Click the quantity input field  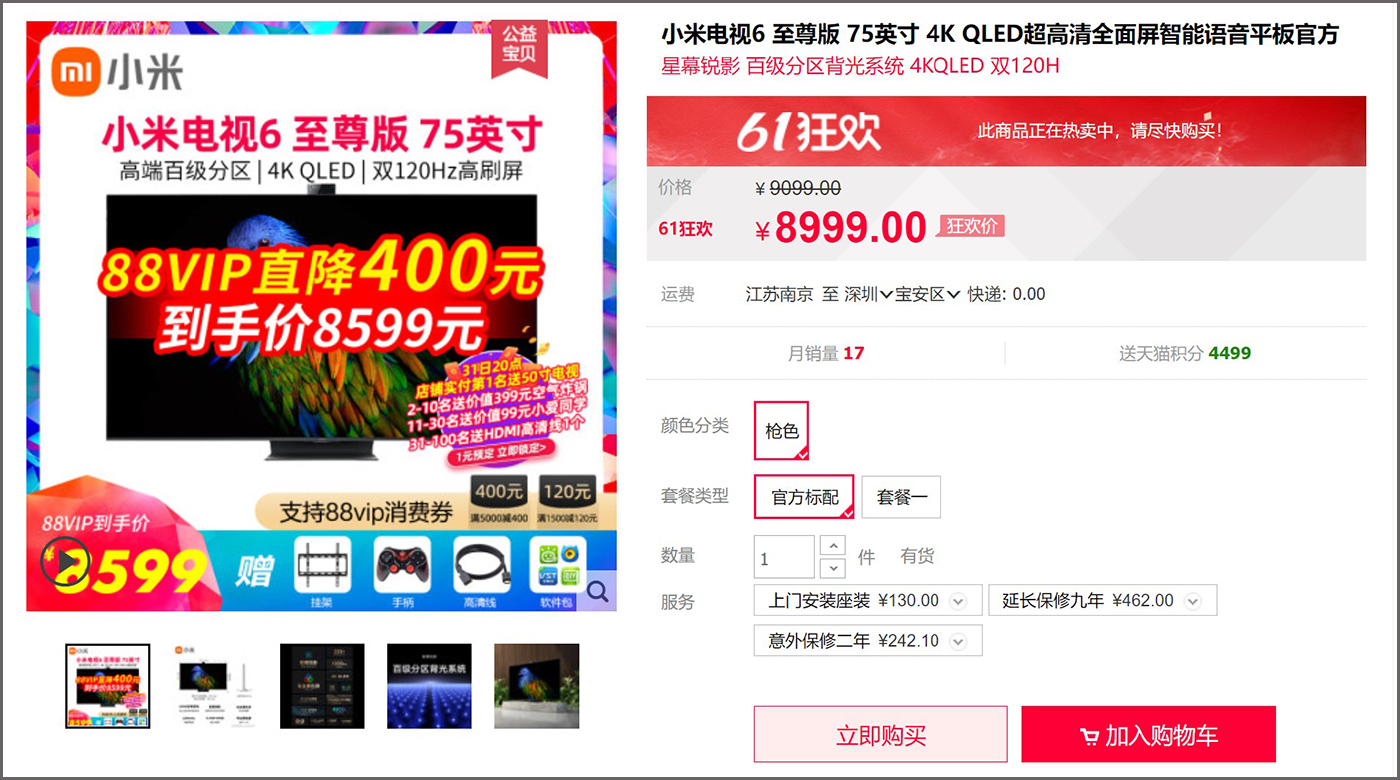(784, 557)
